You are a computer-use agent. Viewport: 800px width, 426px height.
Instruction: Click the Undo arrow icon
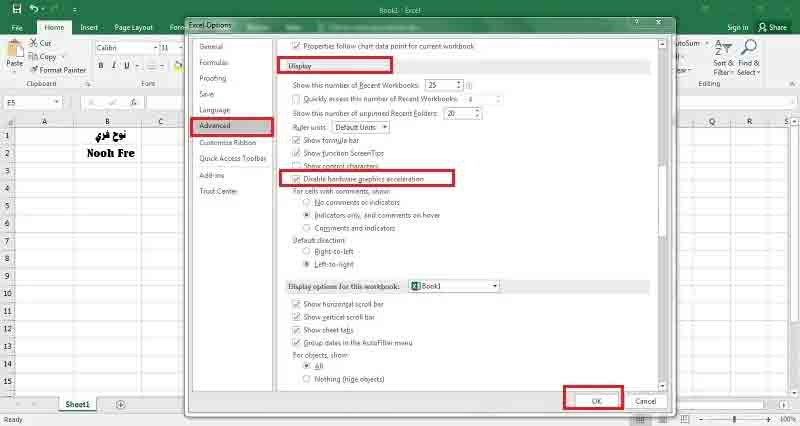point(34,9)
